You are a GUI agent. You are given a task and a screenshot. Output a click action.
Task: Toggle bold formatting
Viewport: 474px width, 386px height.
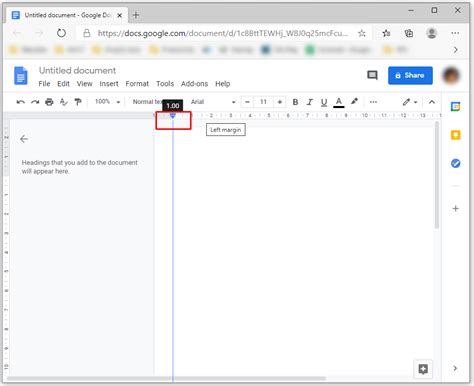click(295, 102)
